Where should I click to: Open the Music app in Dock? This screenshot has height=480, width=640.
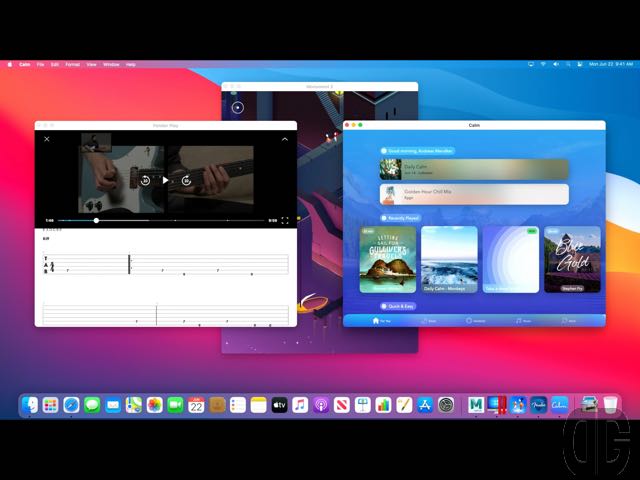(300, 405)
